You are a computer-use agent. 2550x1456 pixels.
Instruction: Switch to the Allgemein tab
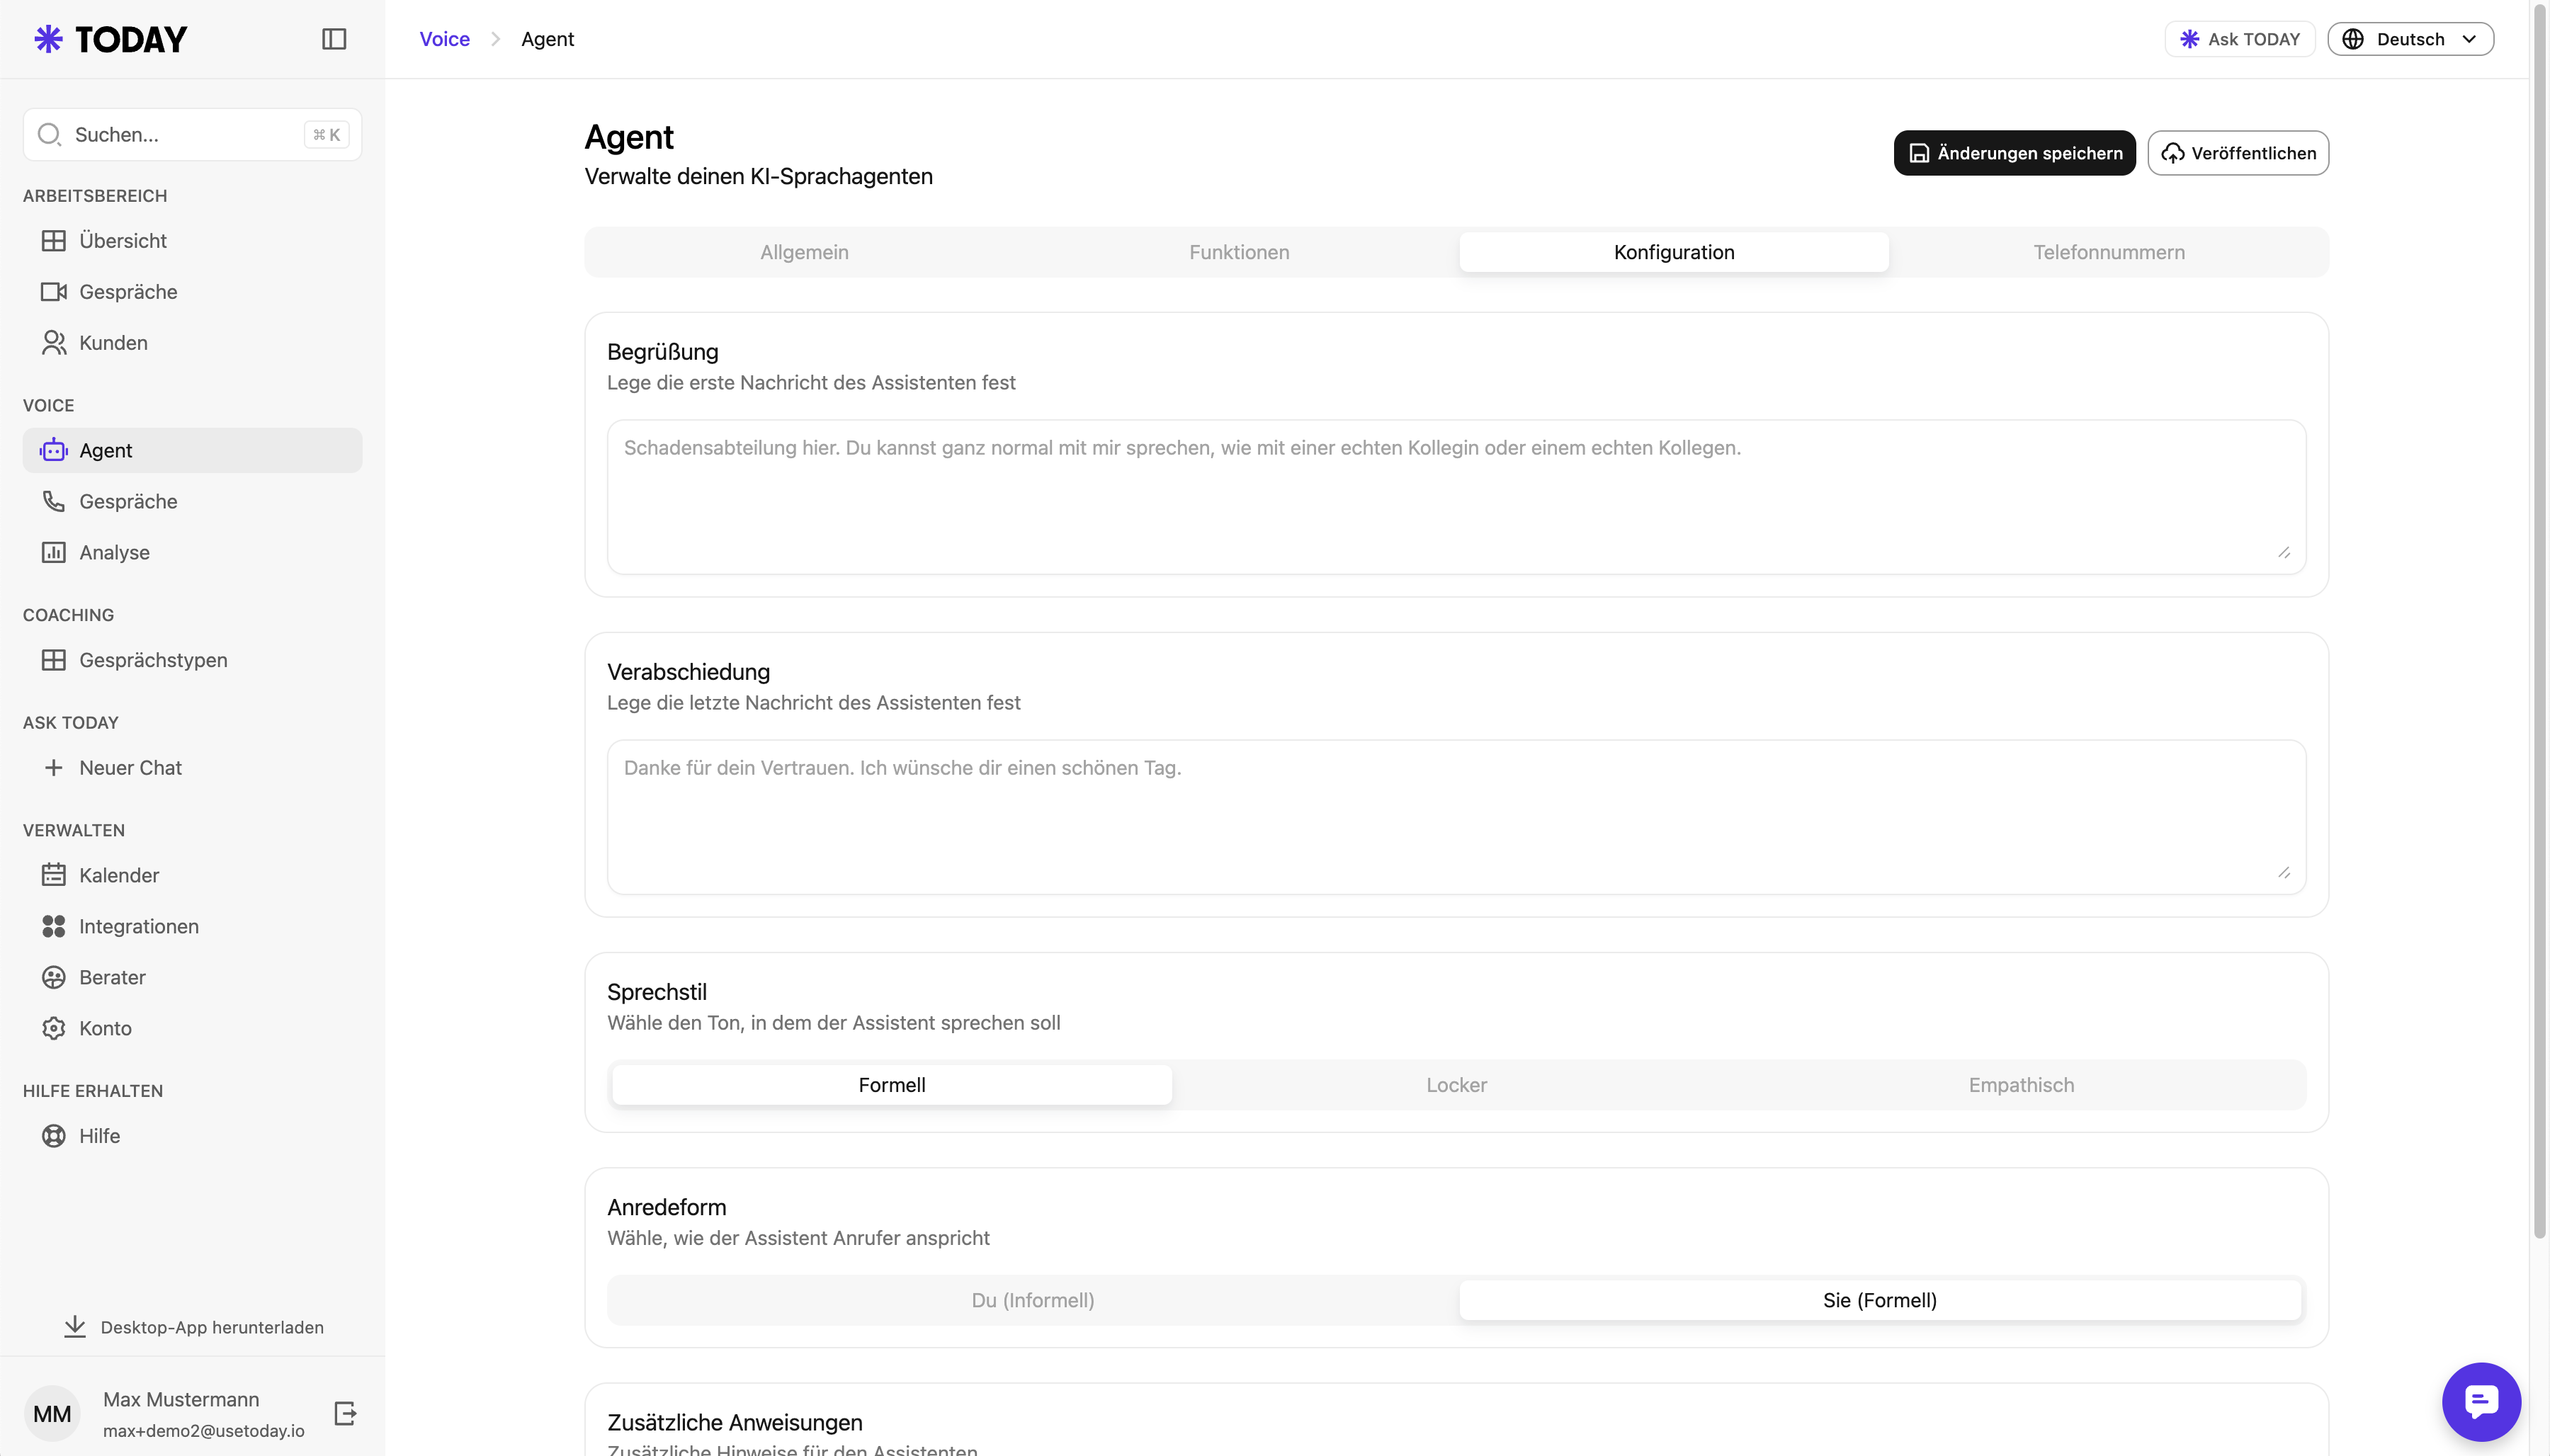point(804,252)
